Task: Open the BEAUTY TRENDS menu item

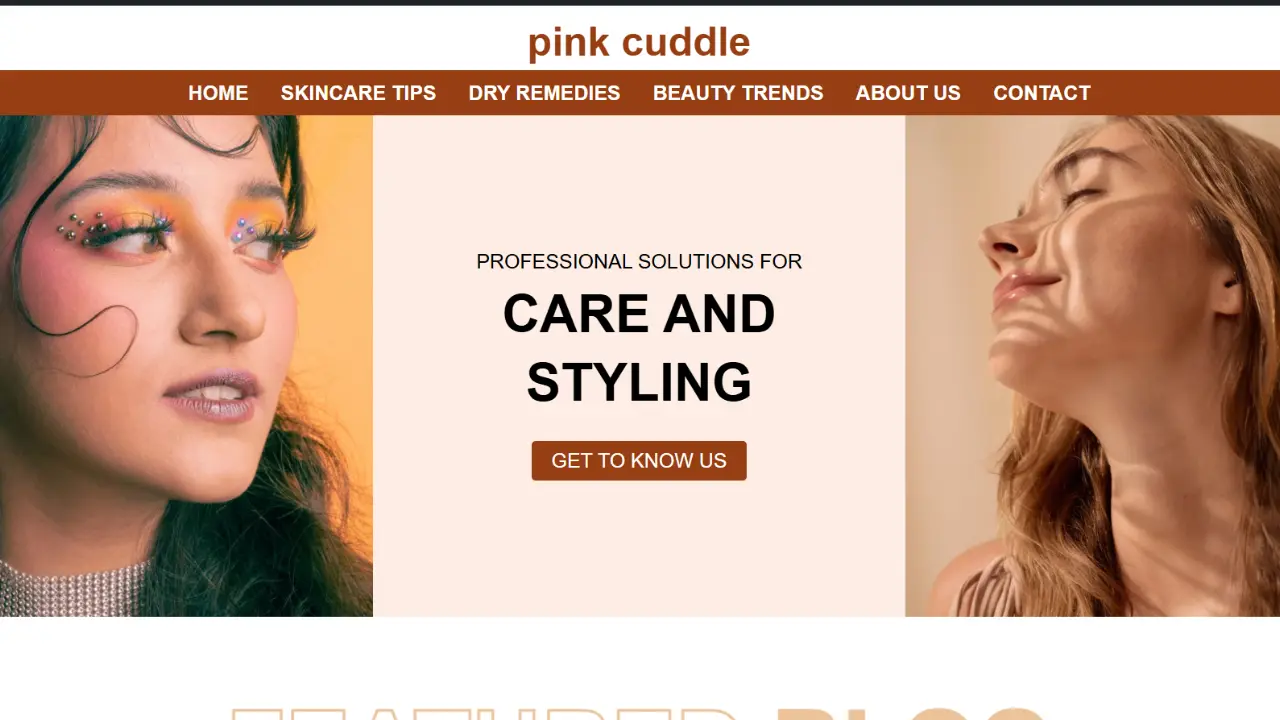Action: tap(738, 93)
